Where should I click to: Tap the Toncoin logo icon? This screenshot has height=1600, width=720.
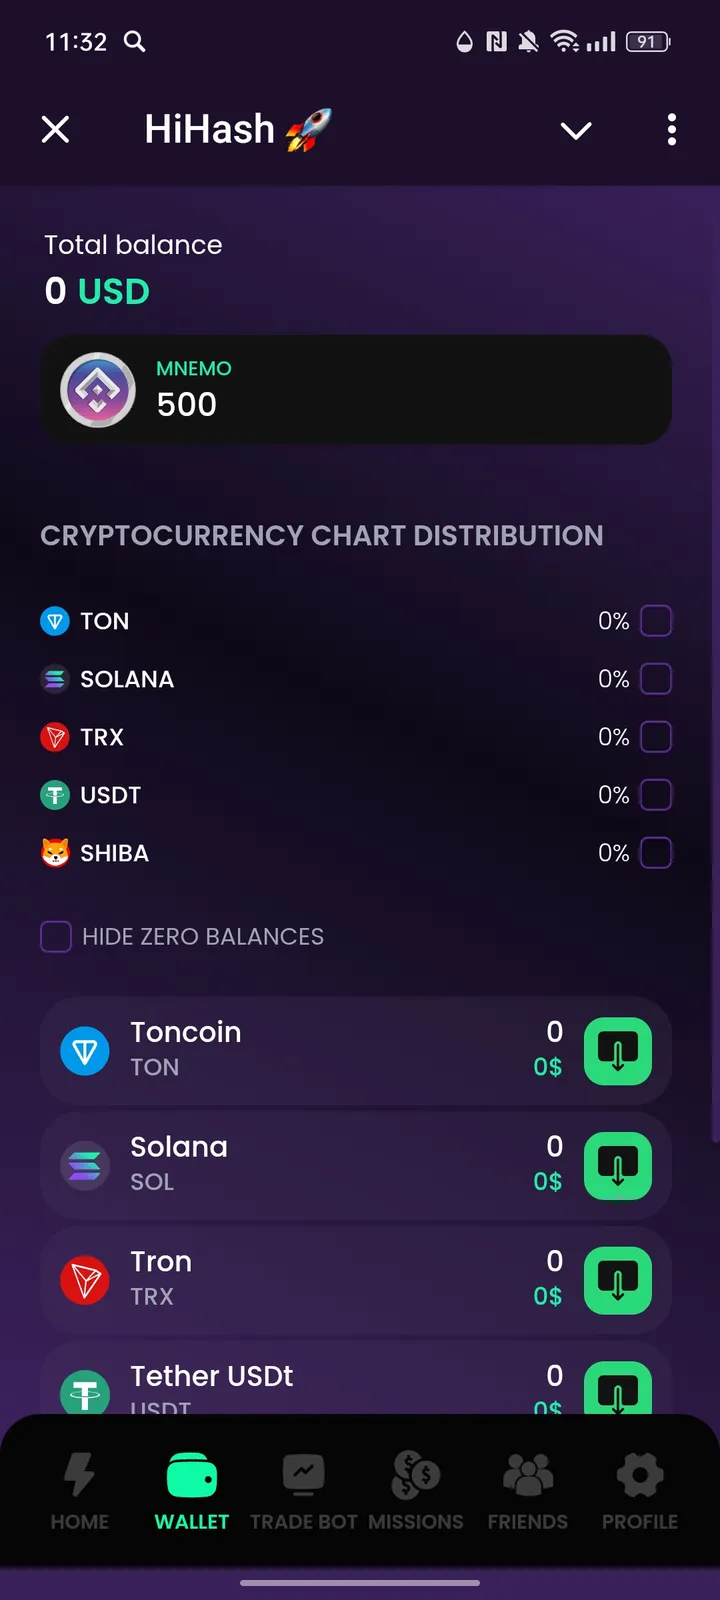85,1051
